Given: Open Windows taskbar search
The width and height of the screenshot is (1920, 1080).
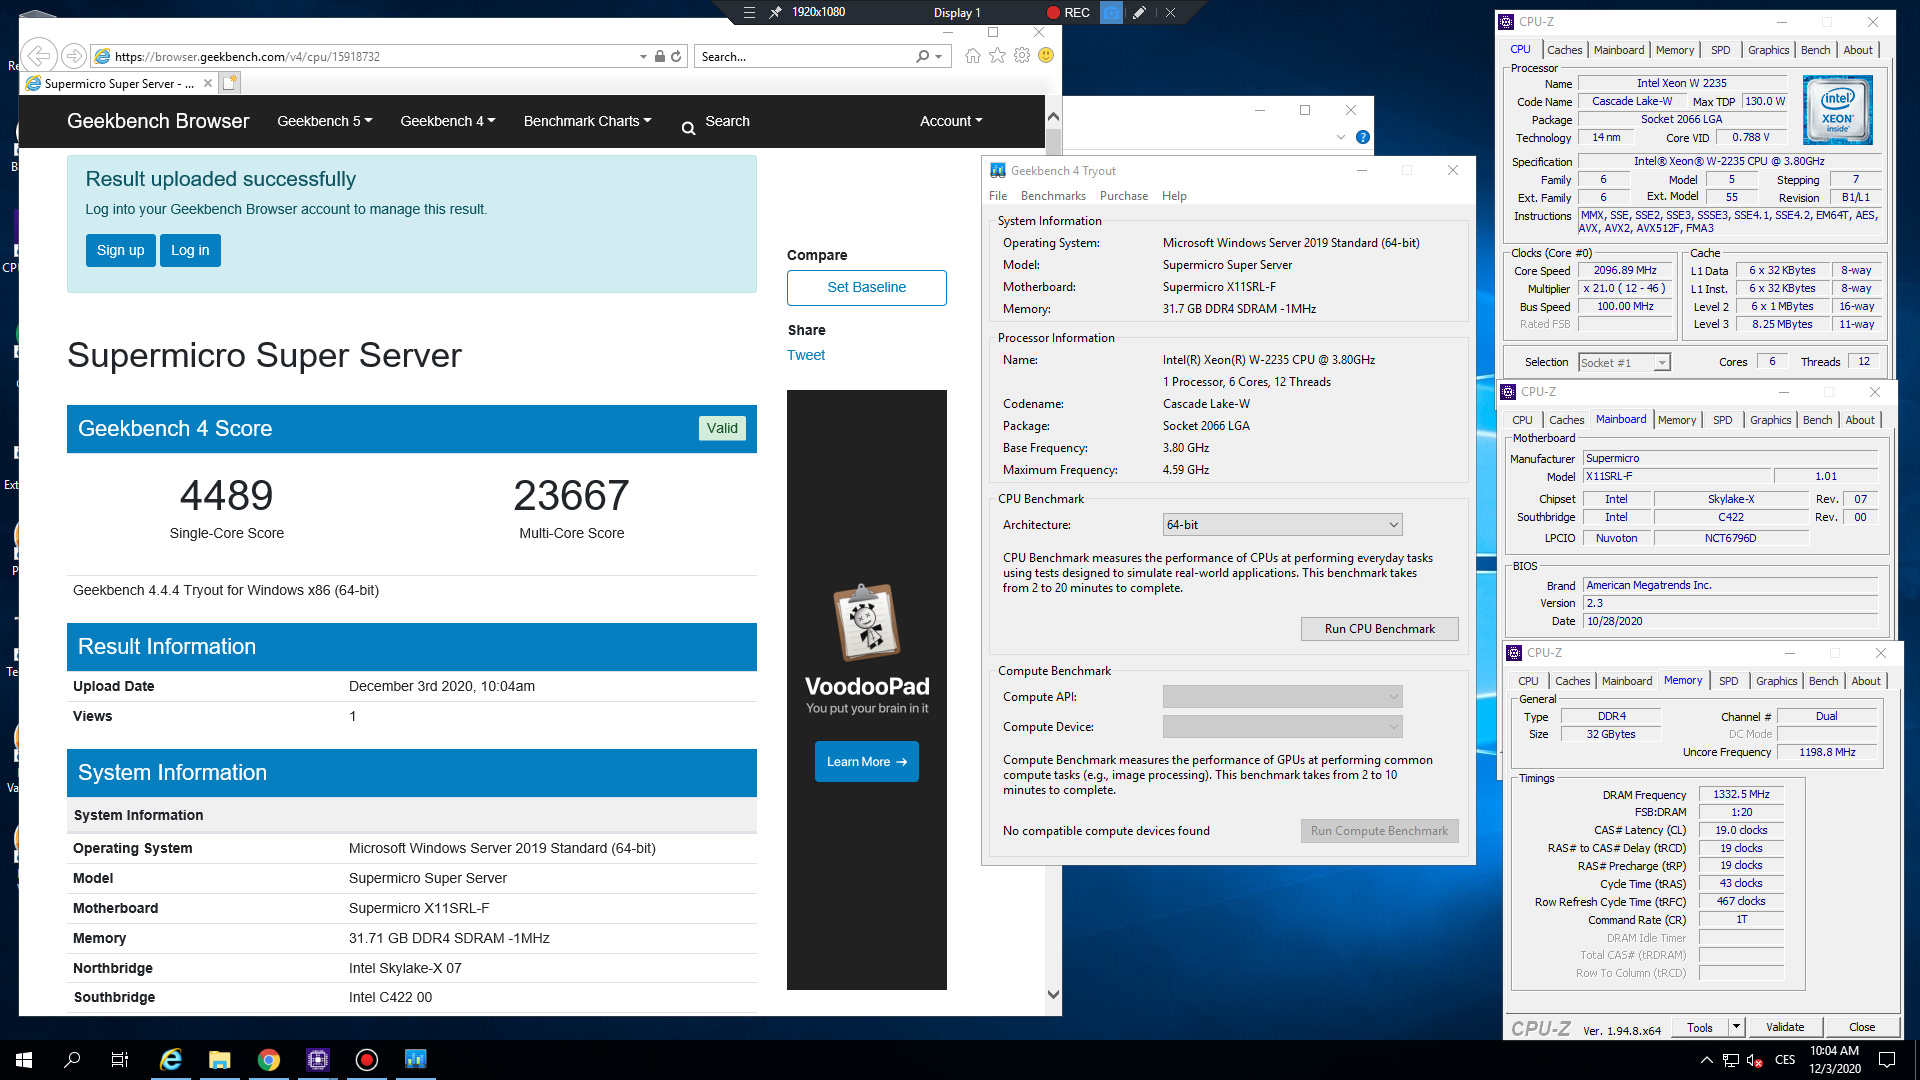Looking at the screenshot, I should (x=72, y=1060).
